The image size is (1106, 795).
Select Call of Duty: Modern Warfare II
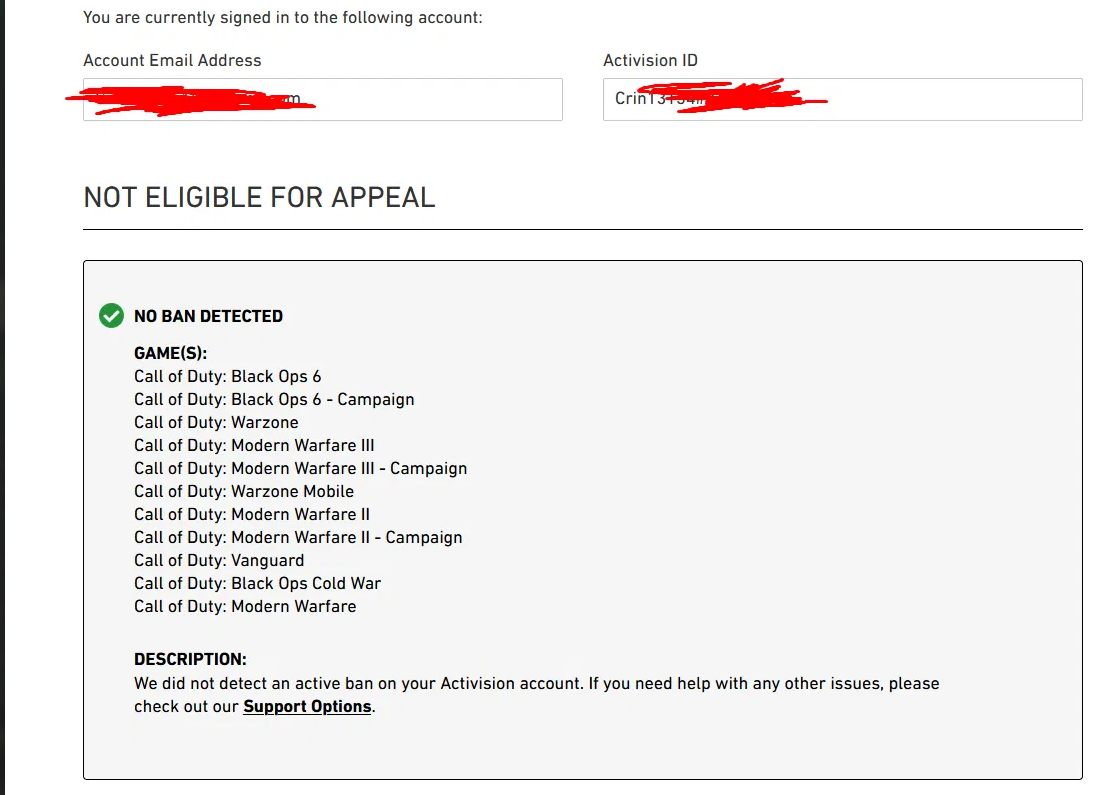click(x=252, y=514)
